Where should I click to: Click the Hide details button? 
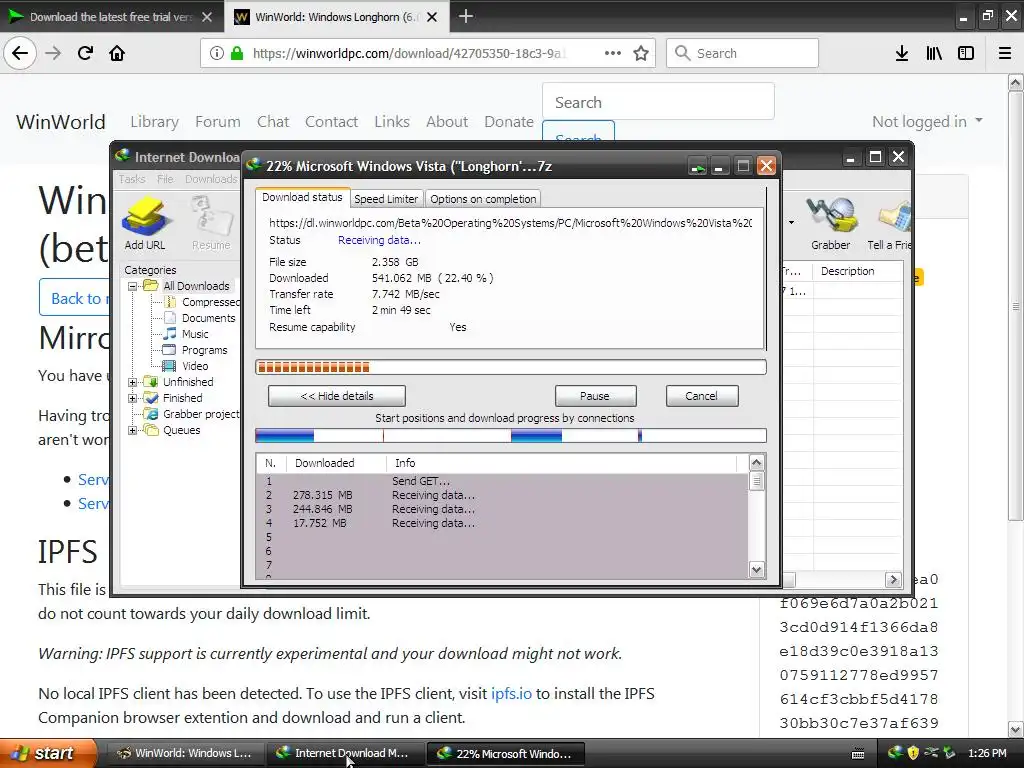point(336,396)
